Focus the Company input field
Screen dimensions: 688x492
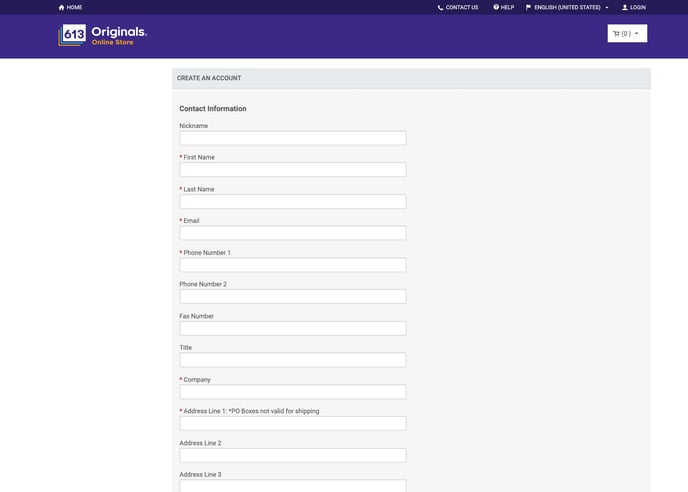[293, 392]
